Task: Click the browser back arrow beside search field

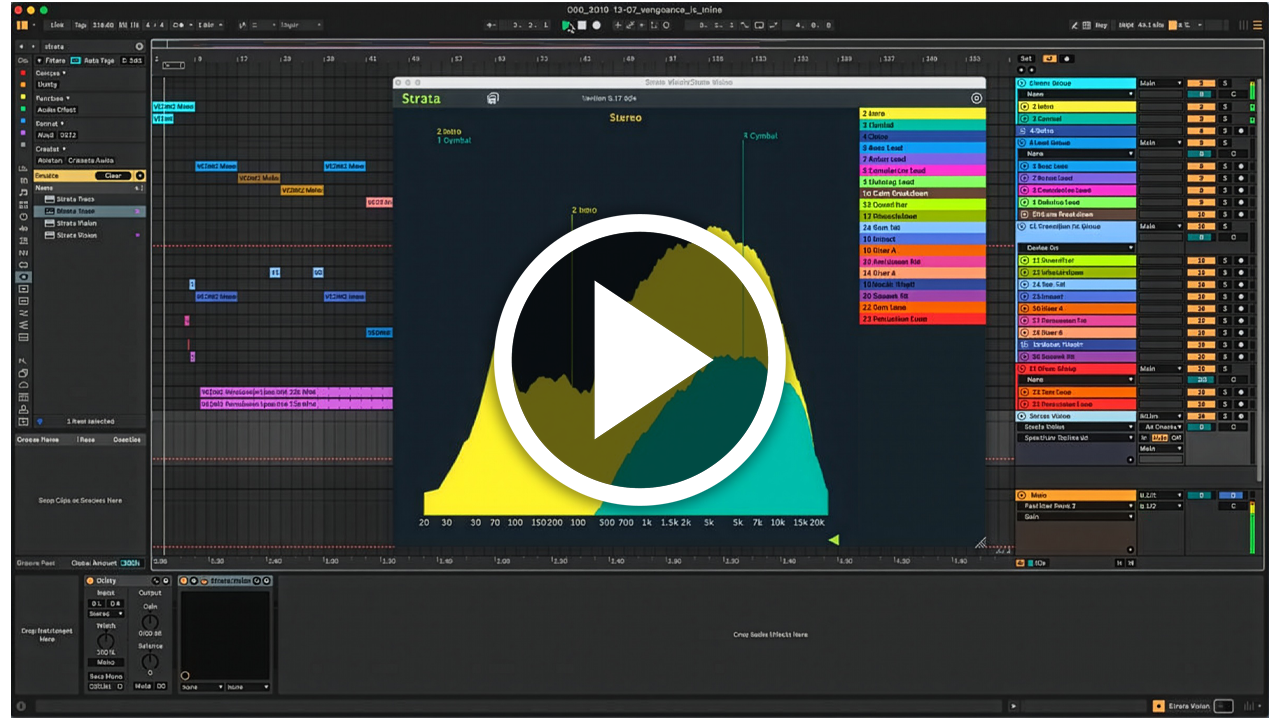Action: coord(22,46)
